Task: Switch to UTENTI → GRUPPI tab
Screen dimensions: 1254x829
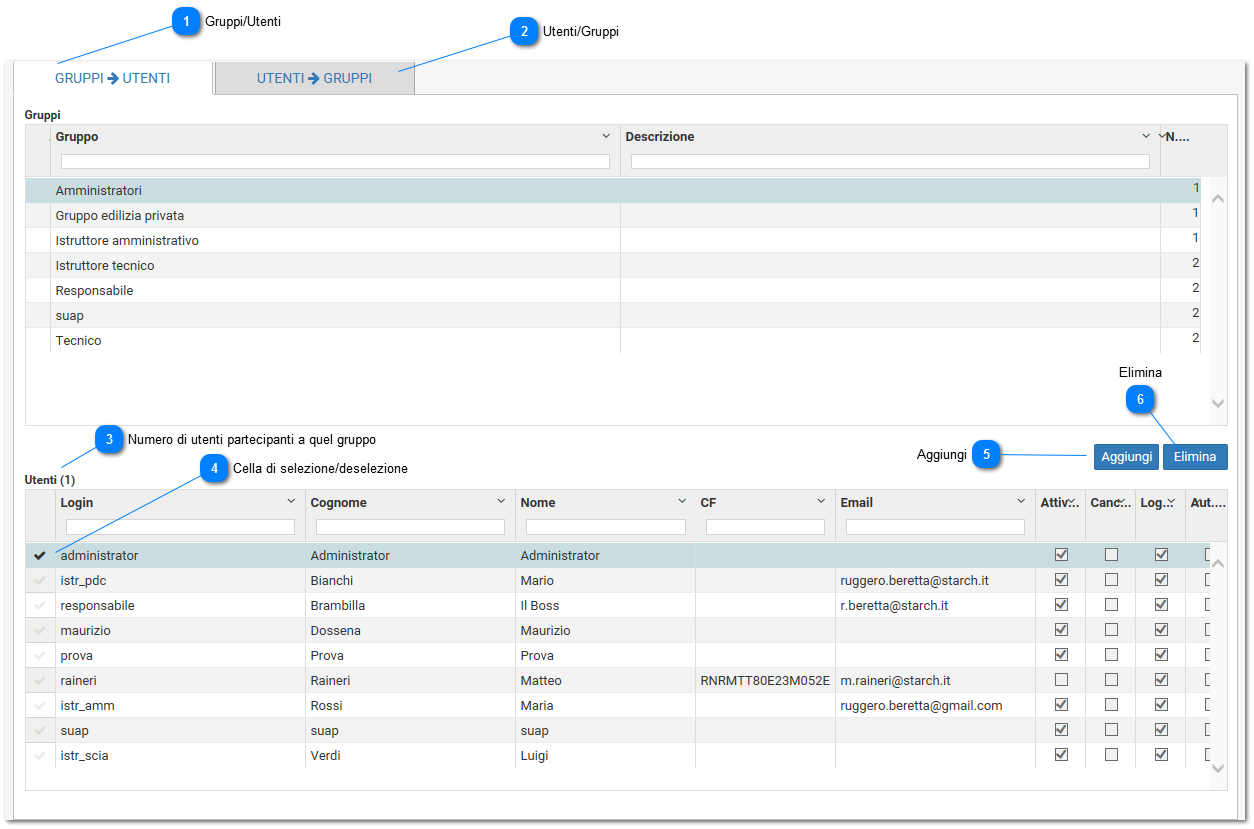Action: [x=314, y=78]
